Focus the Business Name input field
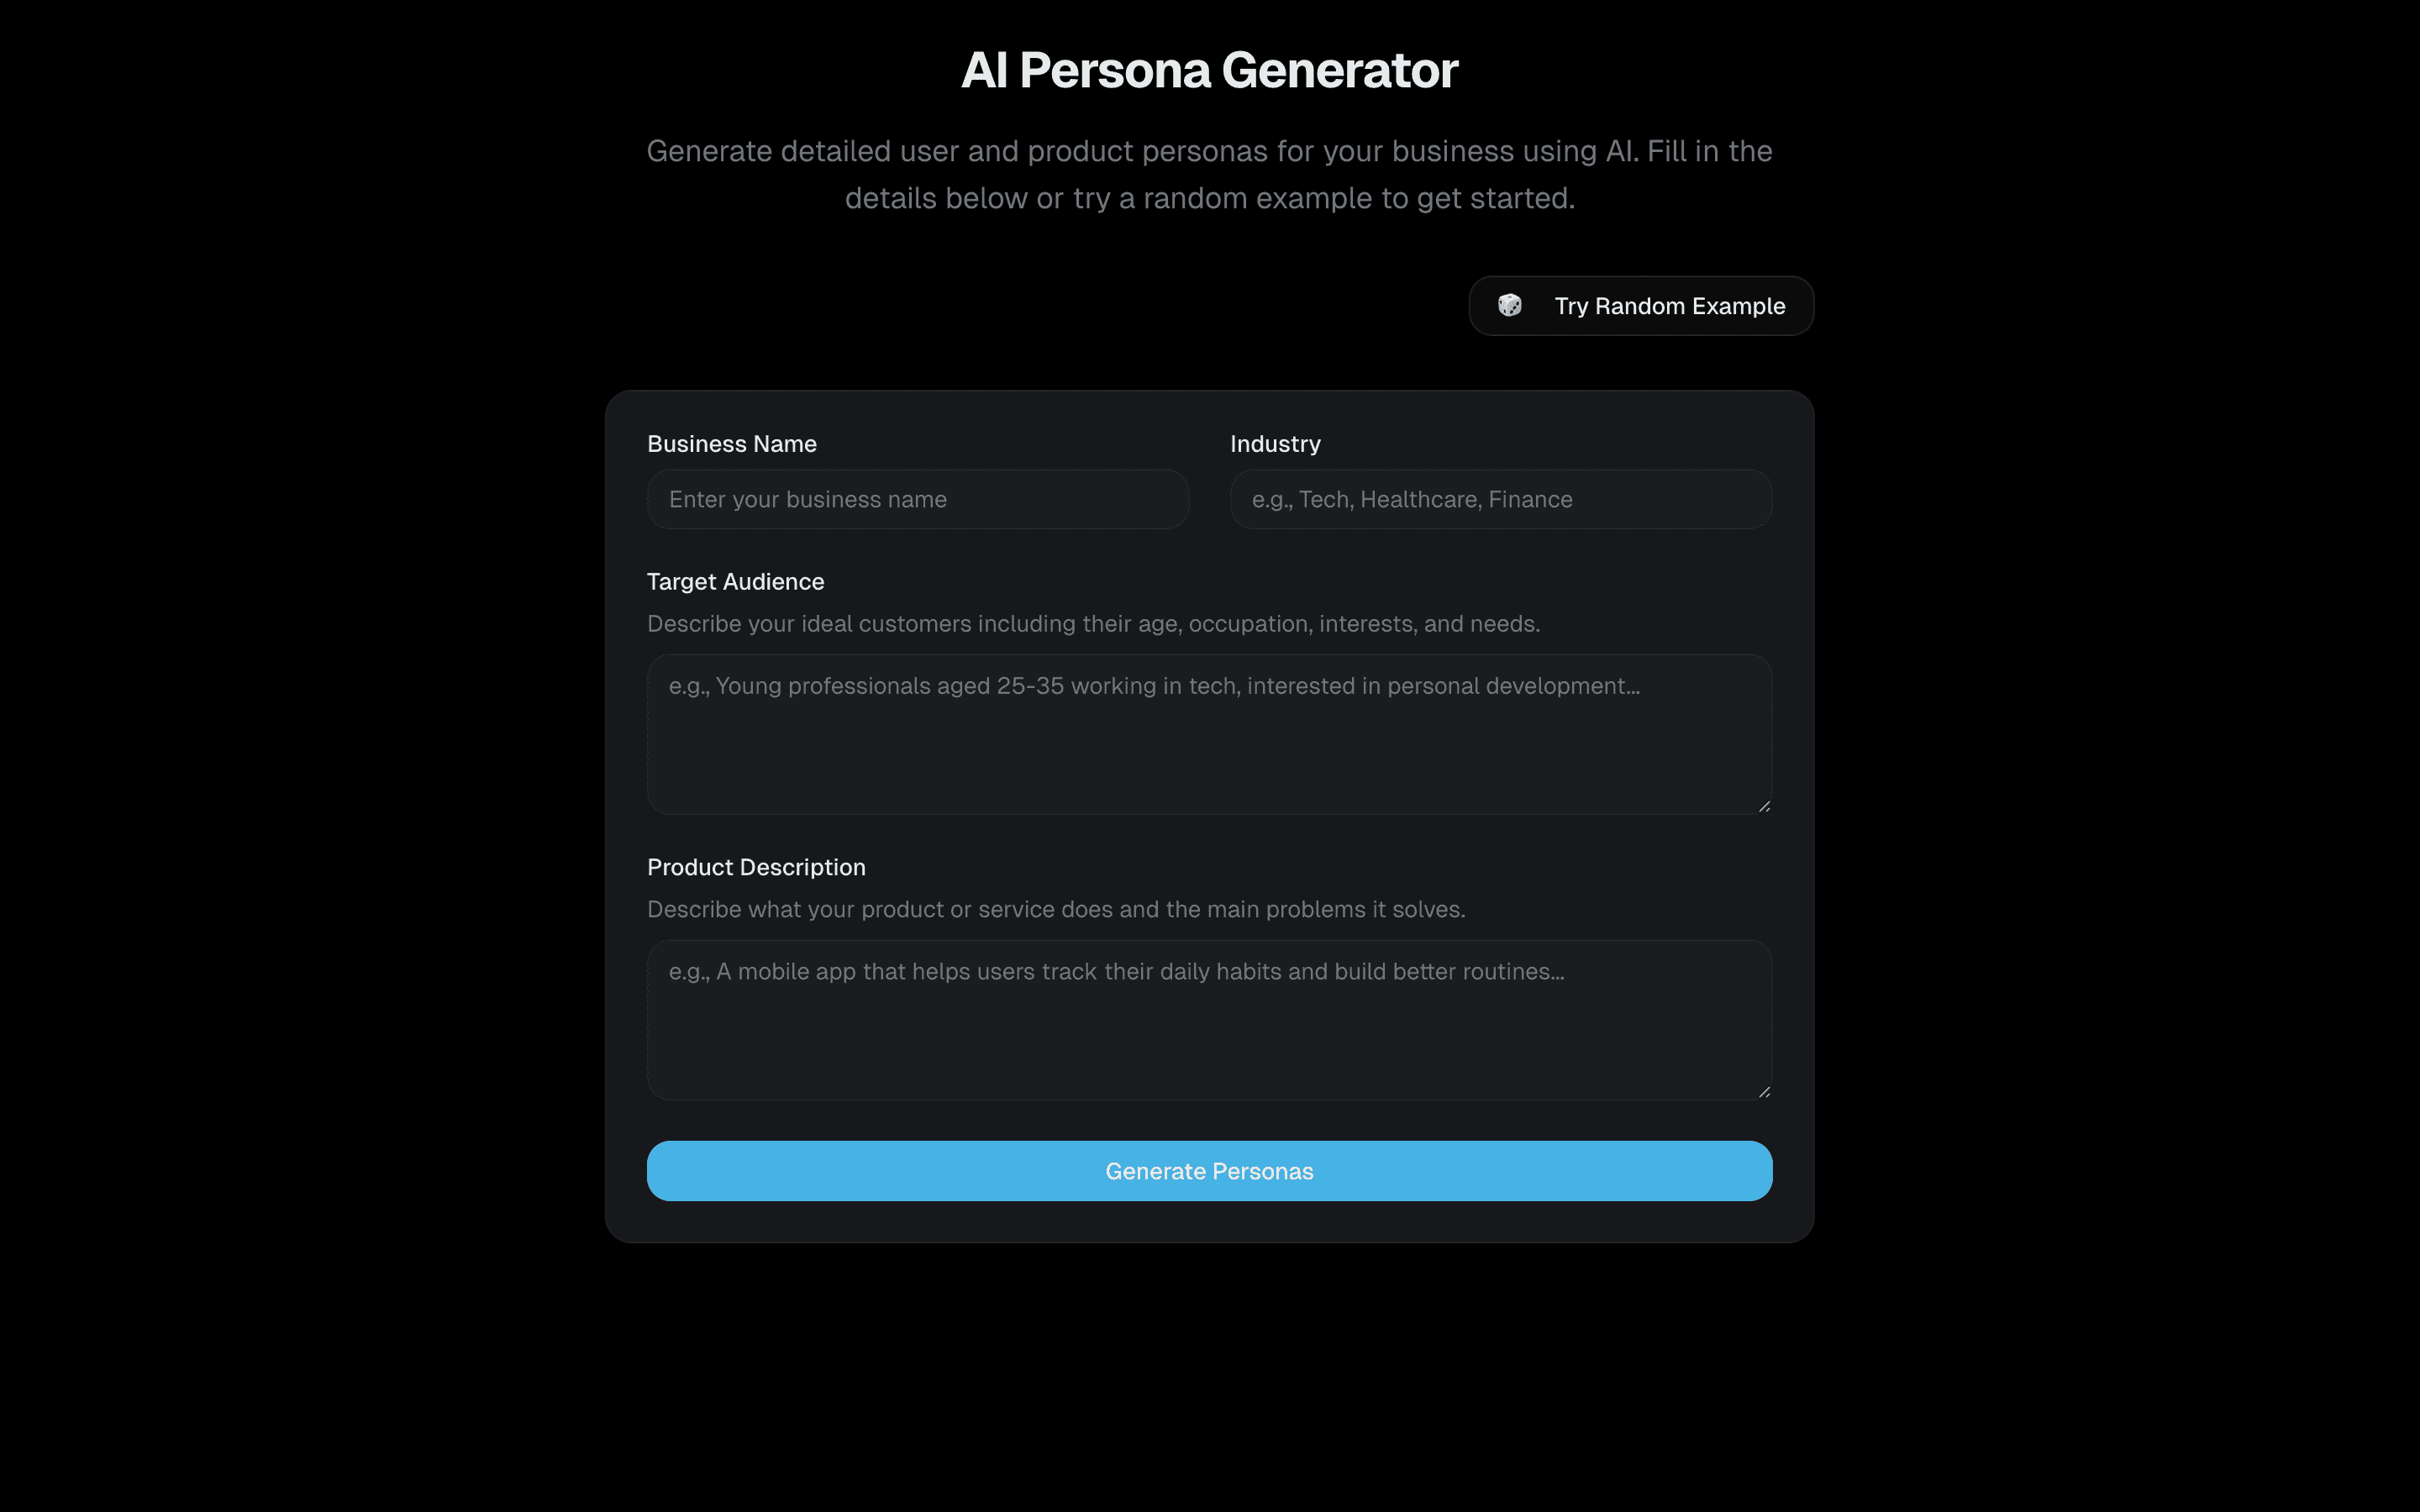 917,499
